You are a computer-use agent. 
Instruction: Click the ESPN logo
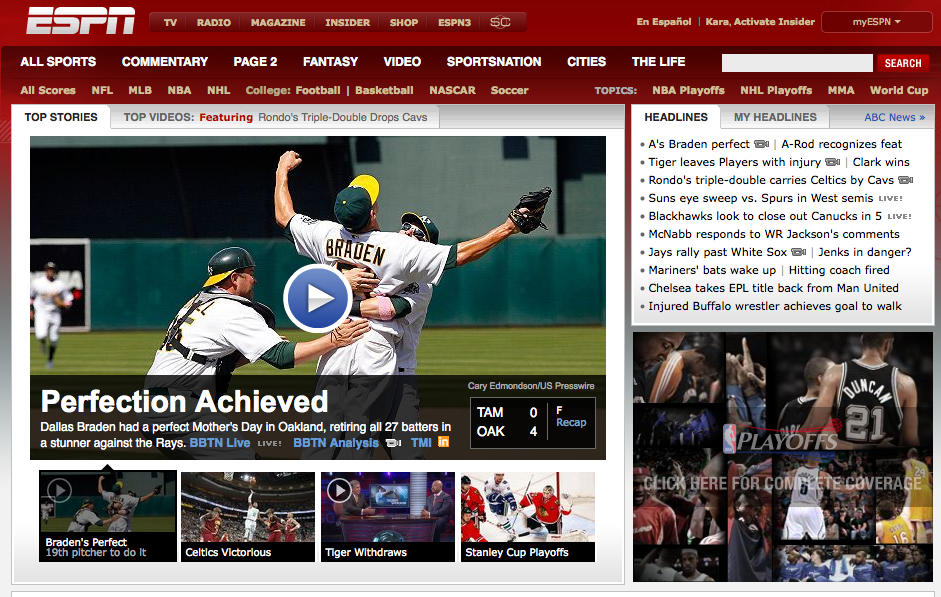coord(80,21)
